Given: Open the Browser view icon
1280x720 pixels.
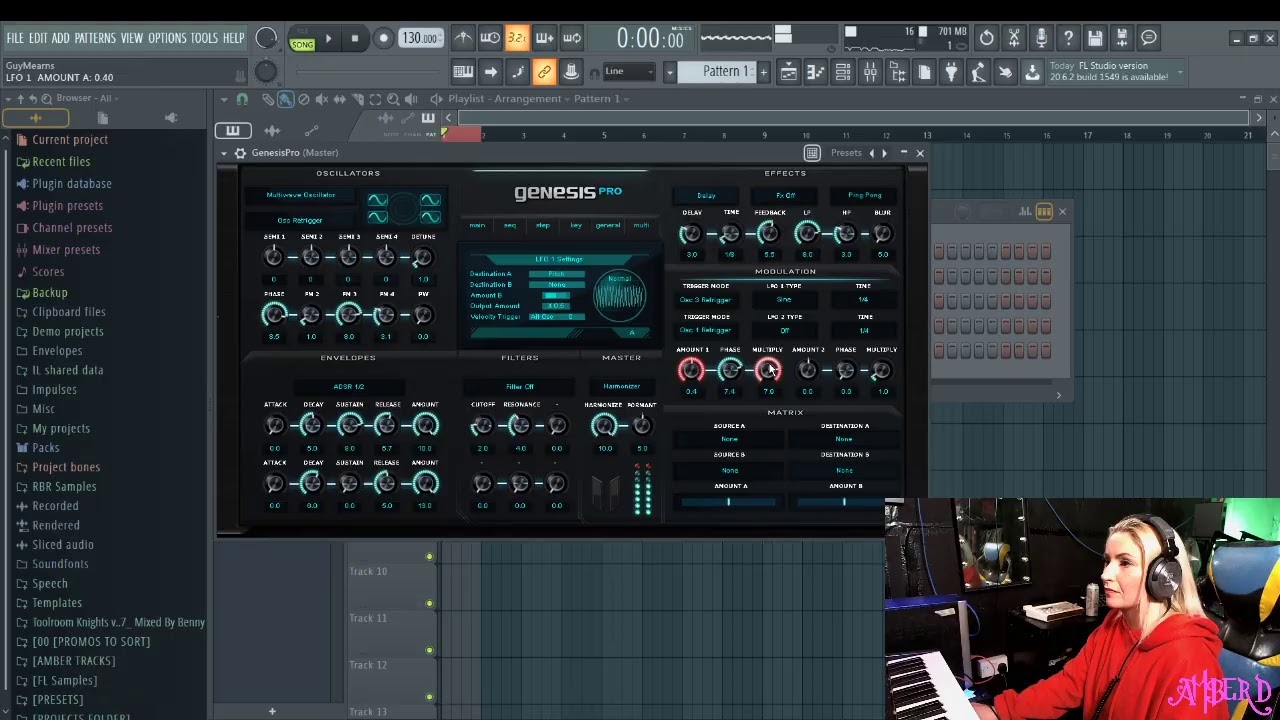Looking at the screenshot, I should click(897, 72).
